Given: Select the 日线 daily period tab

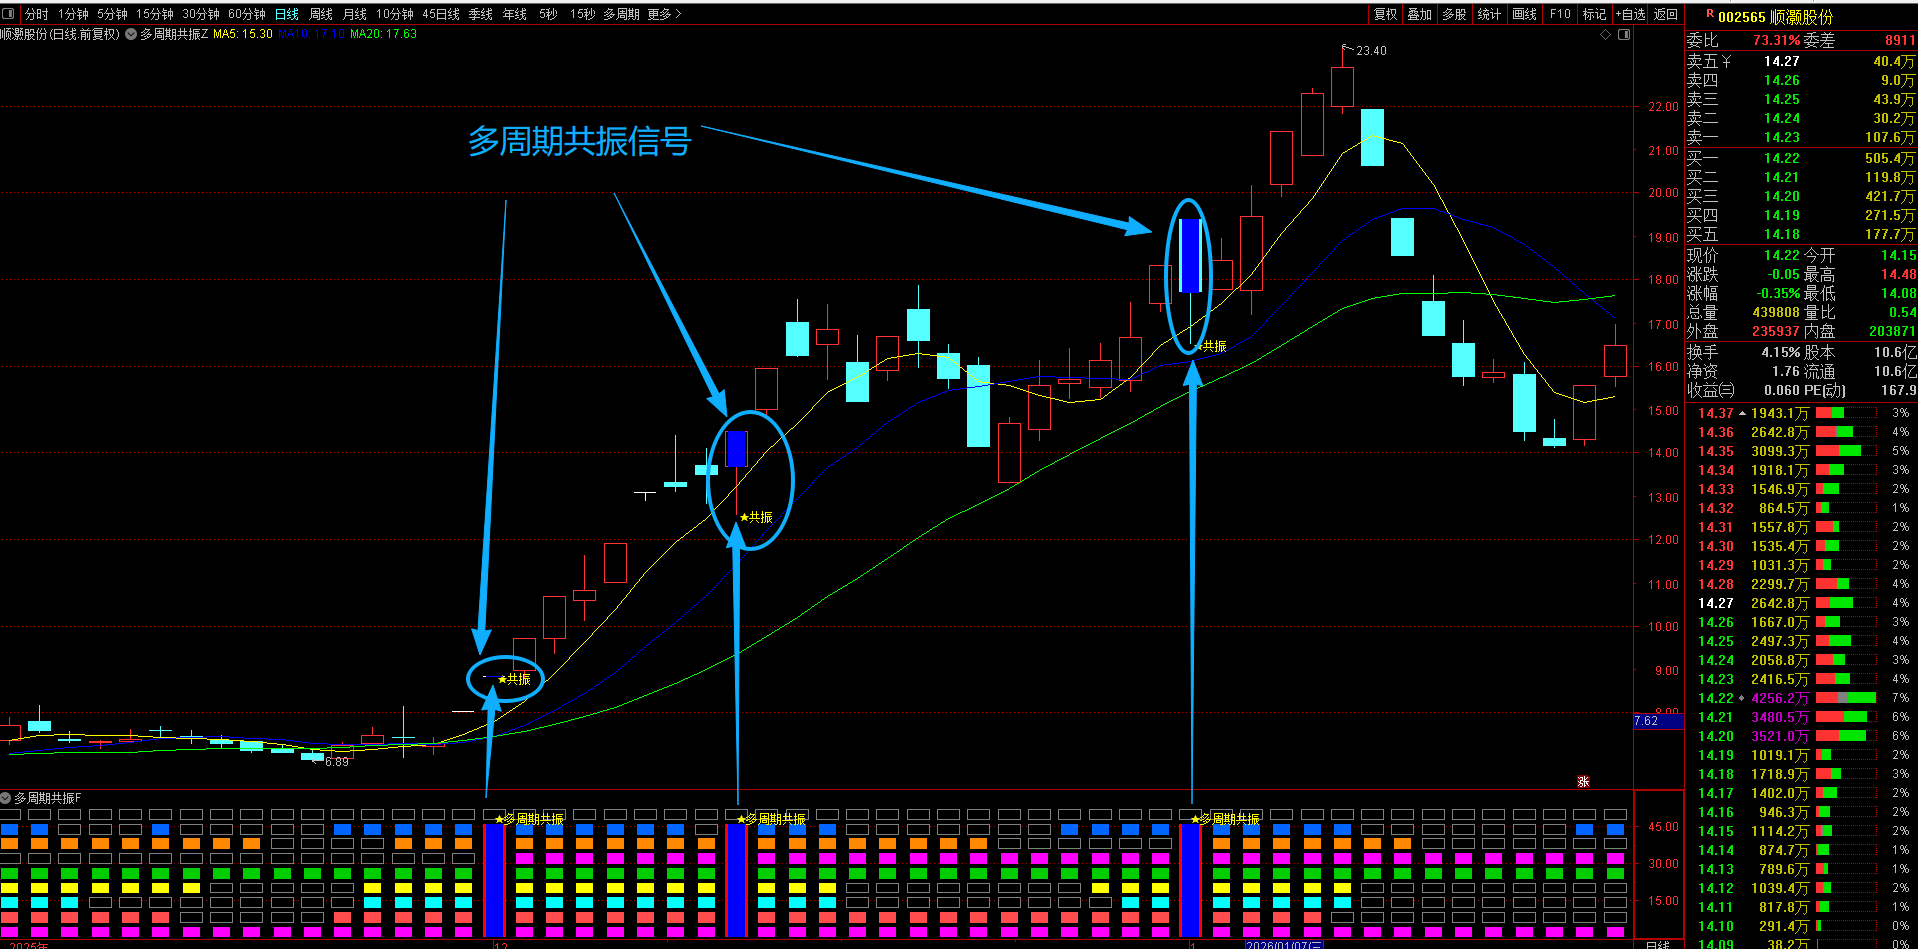Looking at the screenshot, I should [x=287, y=14].
